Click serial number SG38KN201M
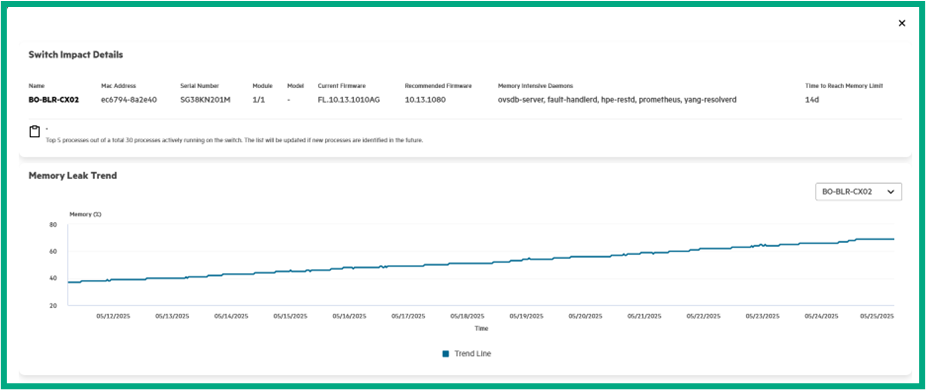 (x=205, y=100)
